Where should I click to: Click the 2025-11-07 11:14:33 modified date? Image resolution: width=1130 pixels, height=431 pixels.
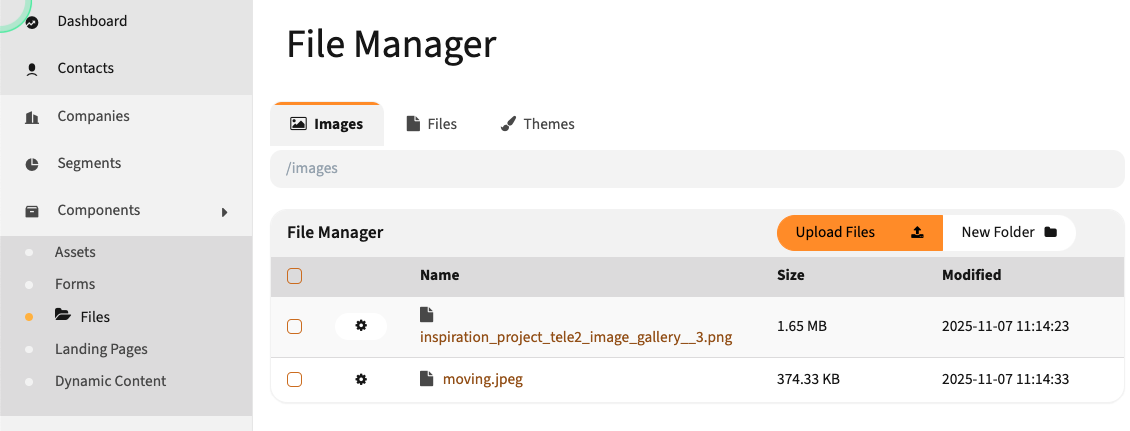tap(1005, 379)
